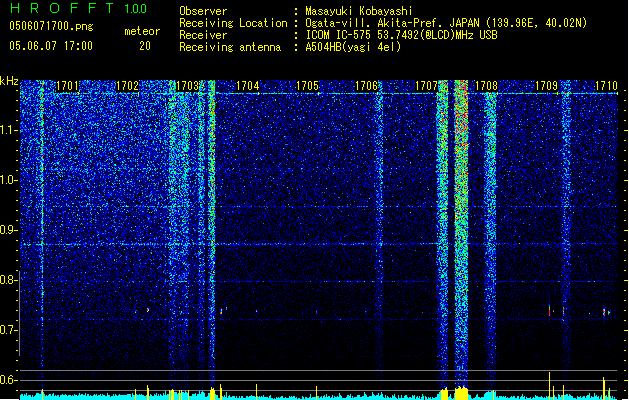Click the 1710 time marker
The image size is (629, 400).
pyautogui.click(x=606, y=86)
